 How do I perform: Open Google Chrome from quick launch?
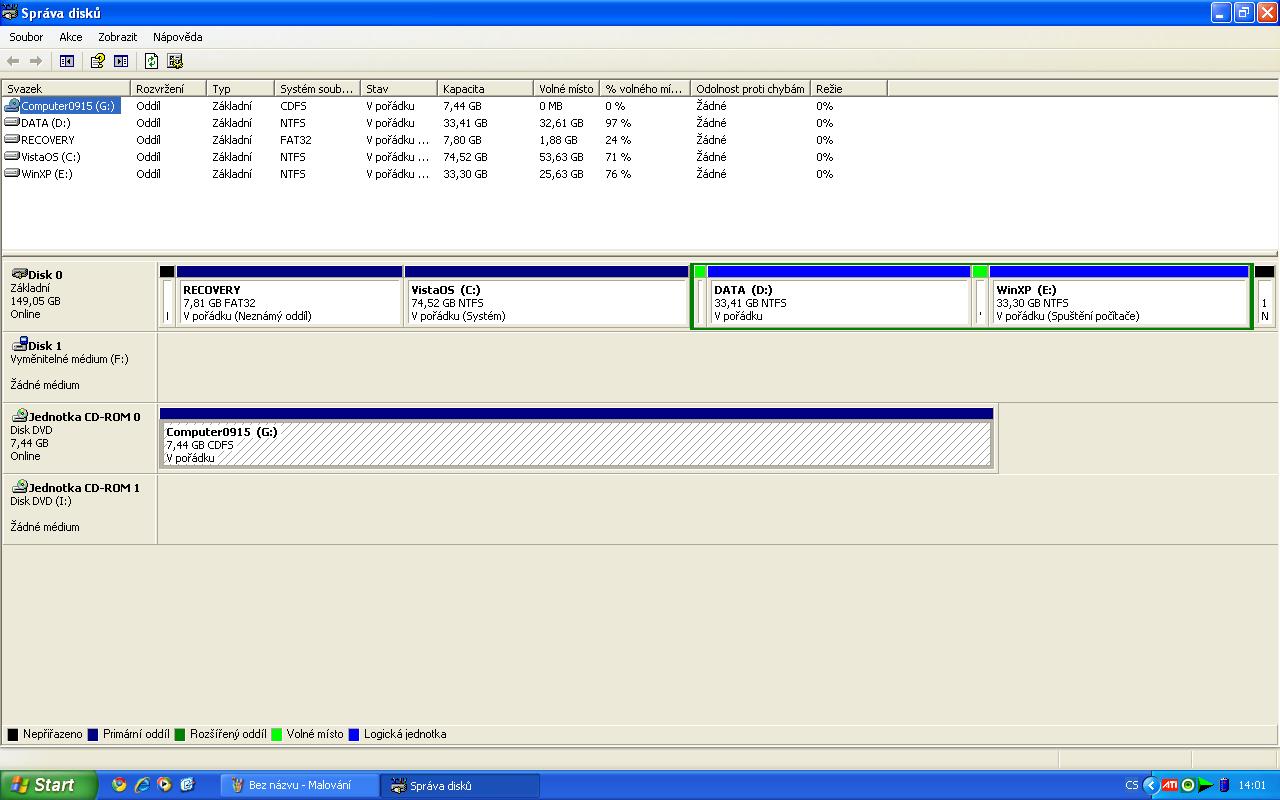(x=119, y=785)
